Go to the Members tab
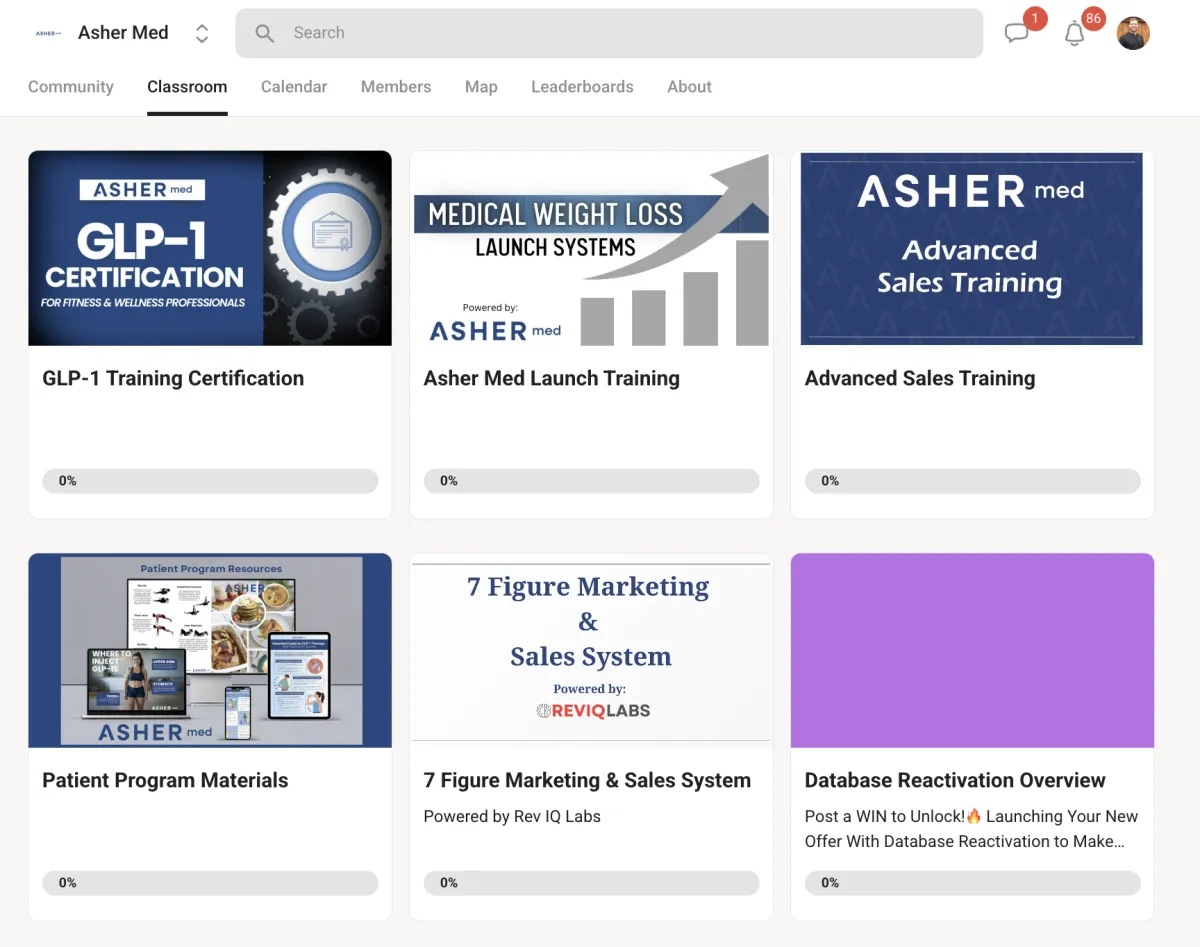Screen dimensions: 1200x947 click(x=396, y=87)
